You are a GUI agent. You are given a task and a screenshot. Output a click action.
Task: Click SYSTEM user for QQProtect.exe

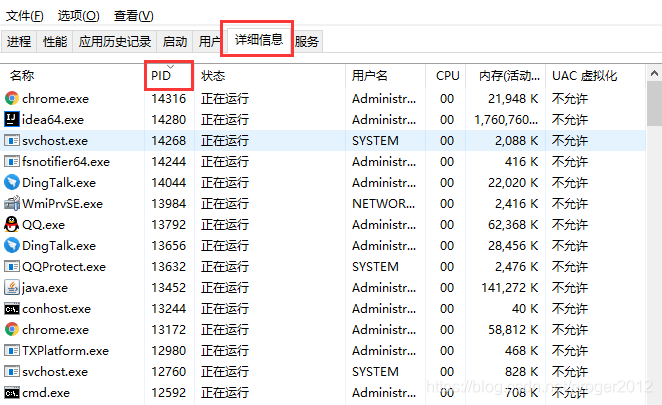[375, 267]
